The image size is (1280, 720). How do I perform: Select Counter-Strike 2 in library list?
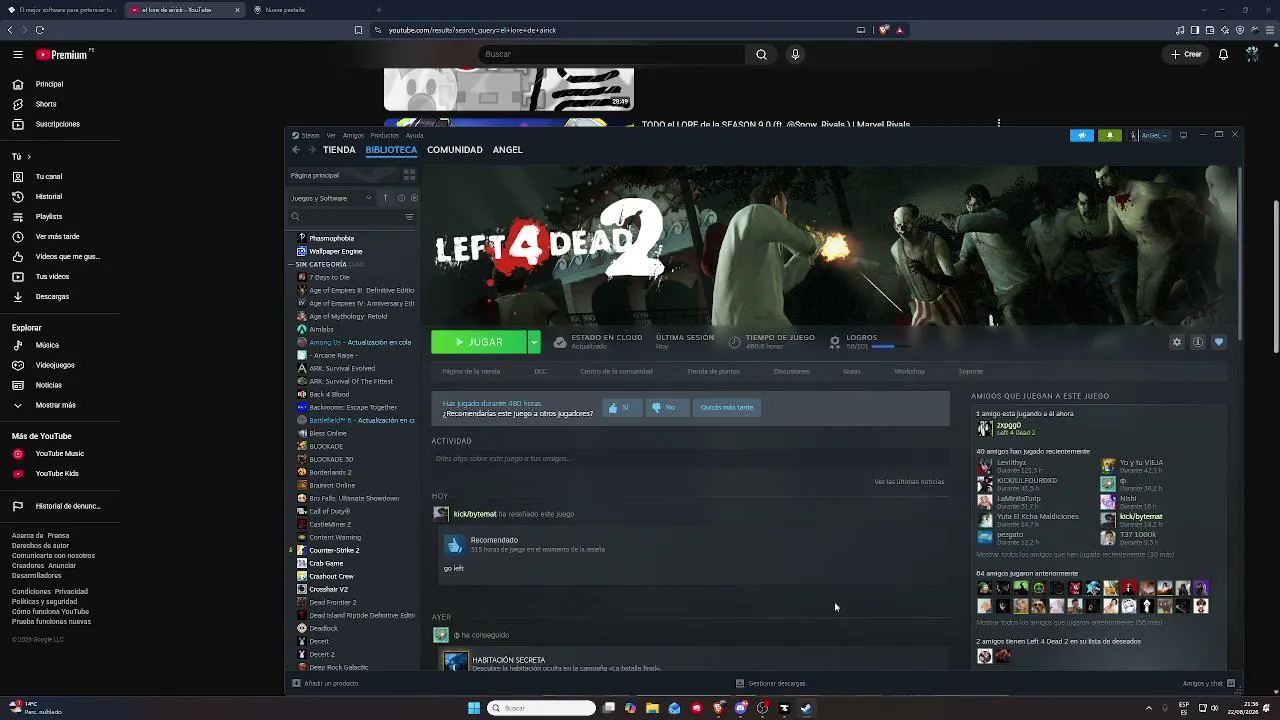pos(334,550)
